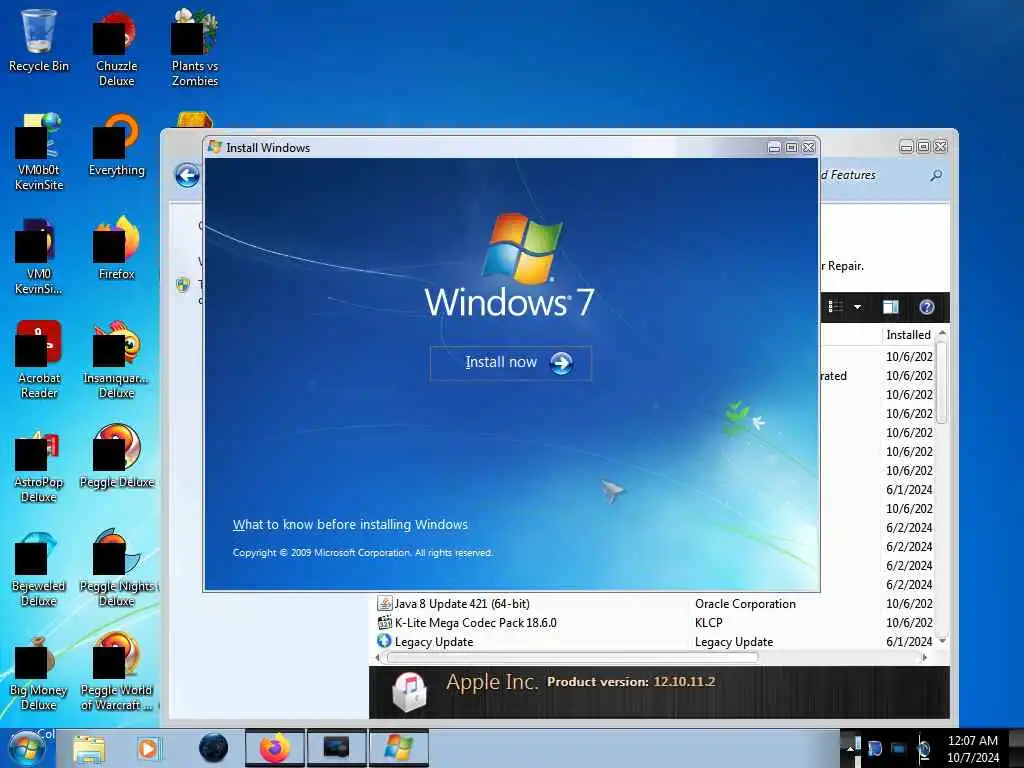The image size is (1024, 768).
Task: Open the Everything search shortcut
Action: (116, 145)
